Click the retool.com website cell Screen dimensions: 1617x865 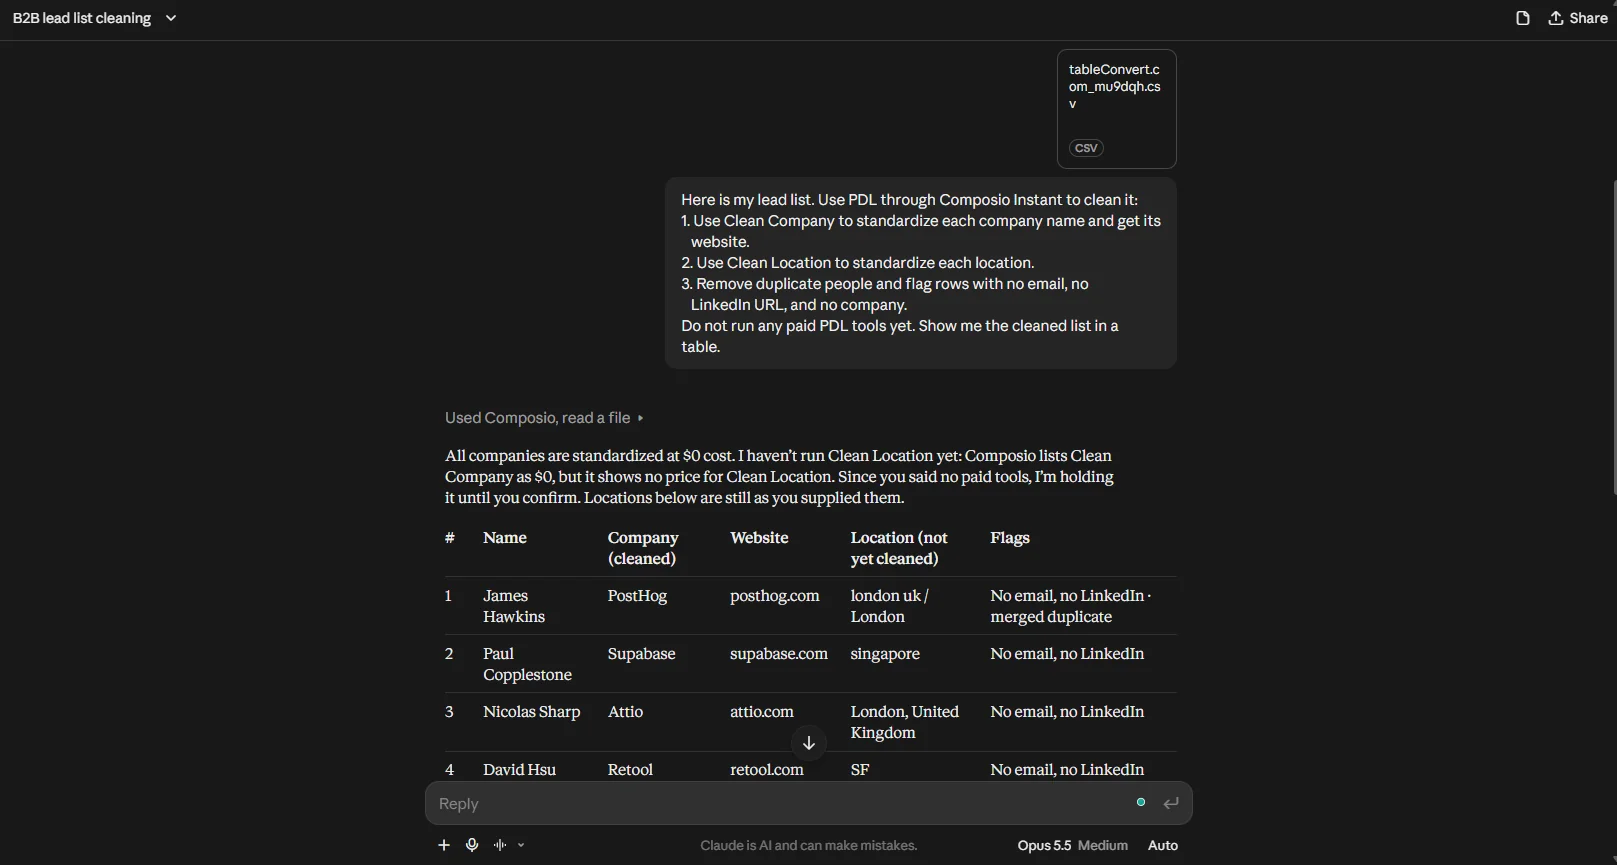point(767,770)
